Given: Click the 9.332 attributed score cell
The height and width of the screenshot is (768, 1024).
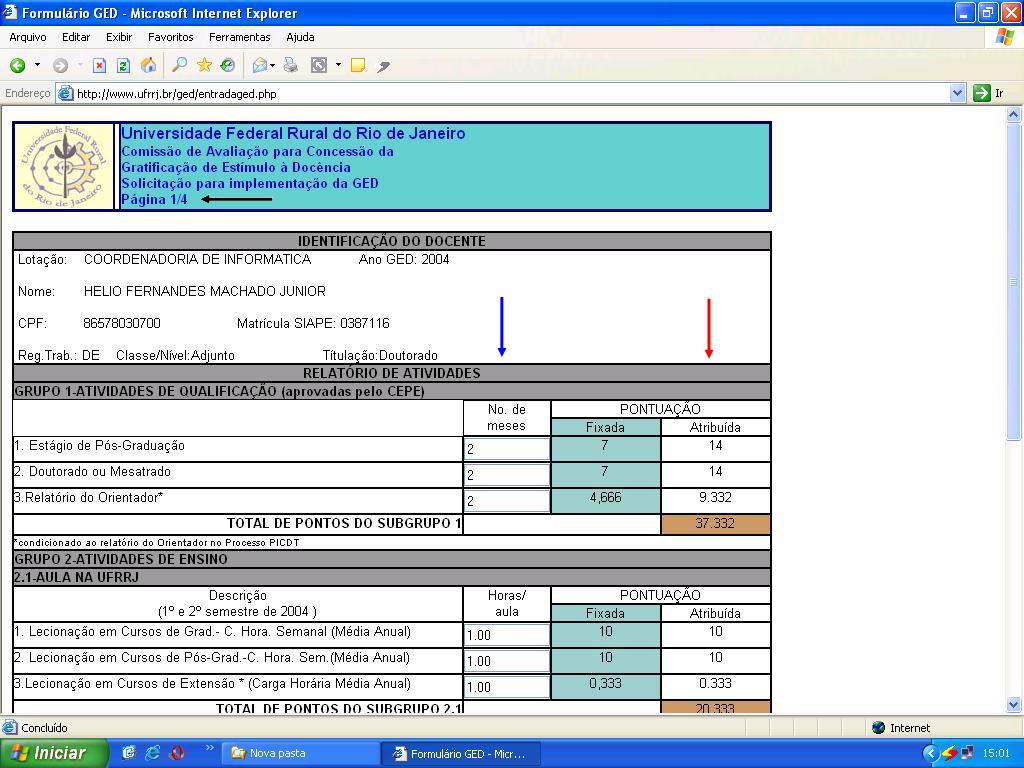Looking at the screenshot, I should pos(715,501).
